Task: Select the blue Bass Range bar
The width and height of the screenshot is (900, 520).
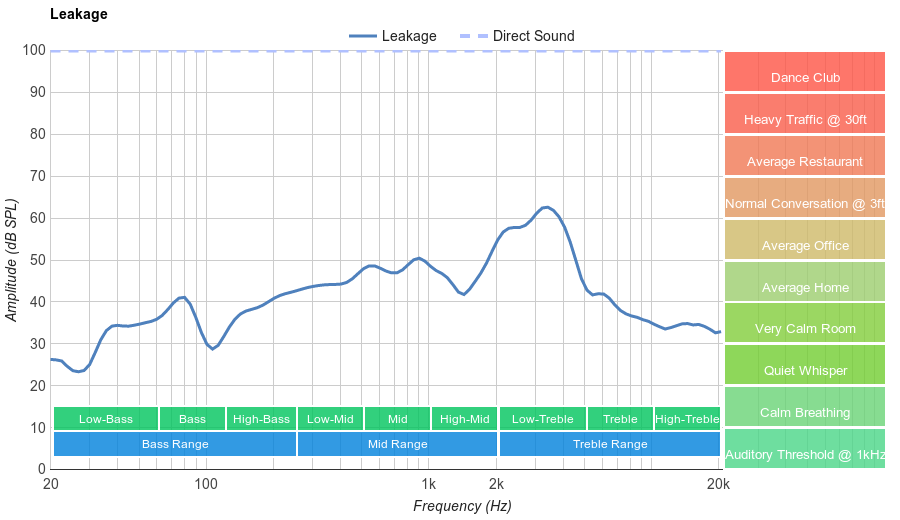Action: [175, 444]
